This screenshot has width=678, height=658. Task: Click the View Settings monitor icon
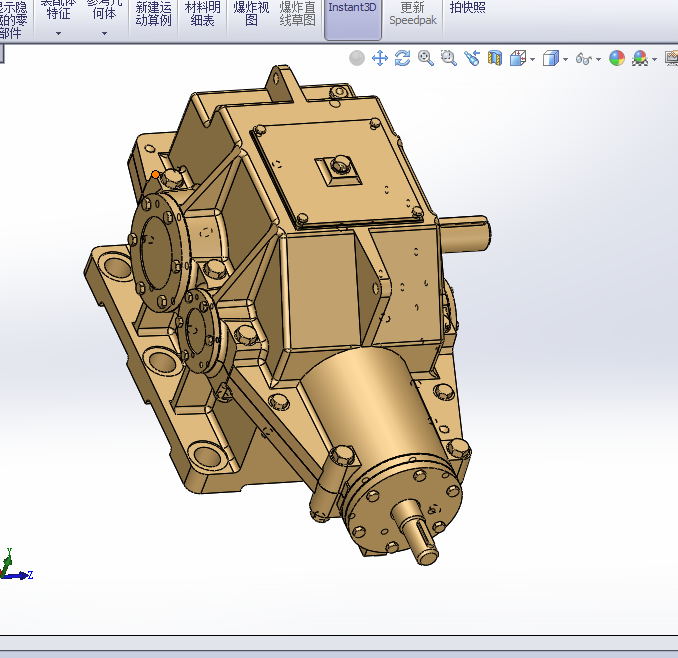[x=672, y=58]
